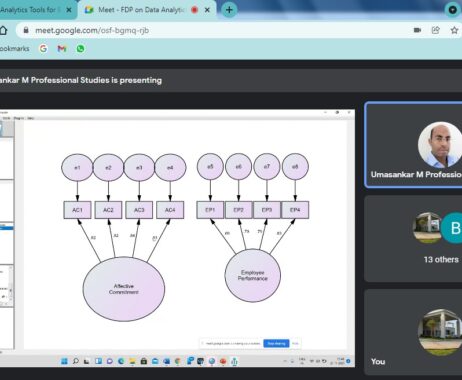The height and width of the screenshot is (380, 462).
Task: Click the Windows Start icon in shared taskbar
Action: tap(64, 361)
